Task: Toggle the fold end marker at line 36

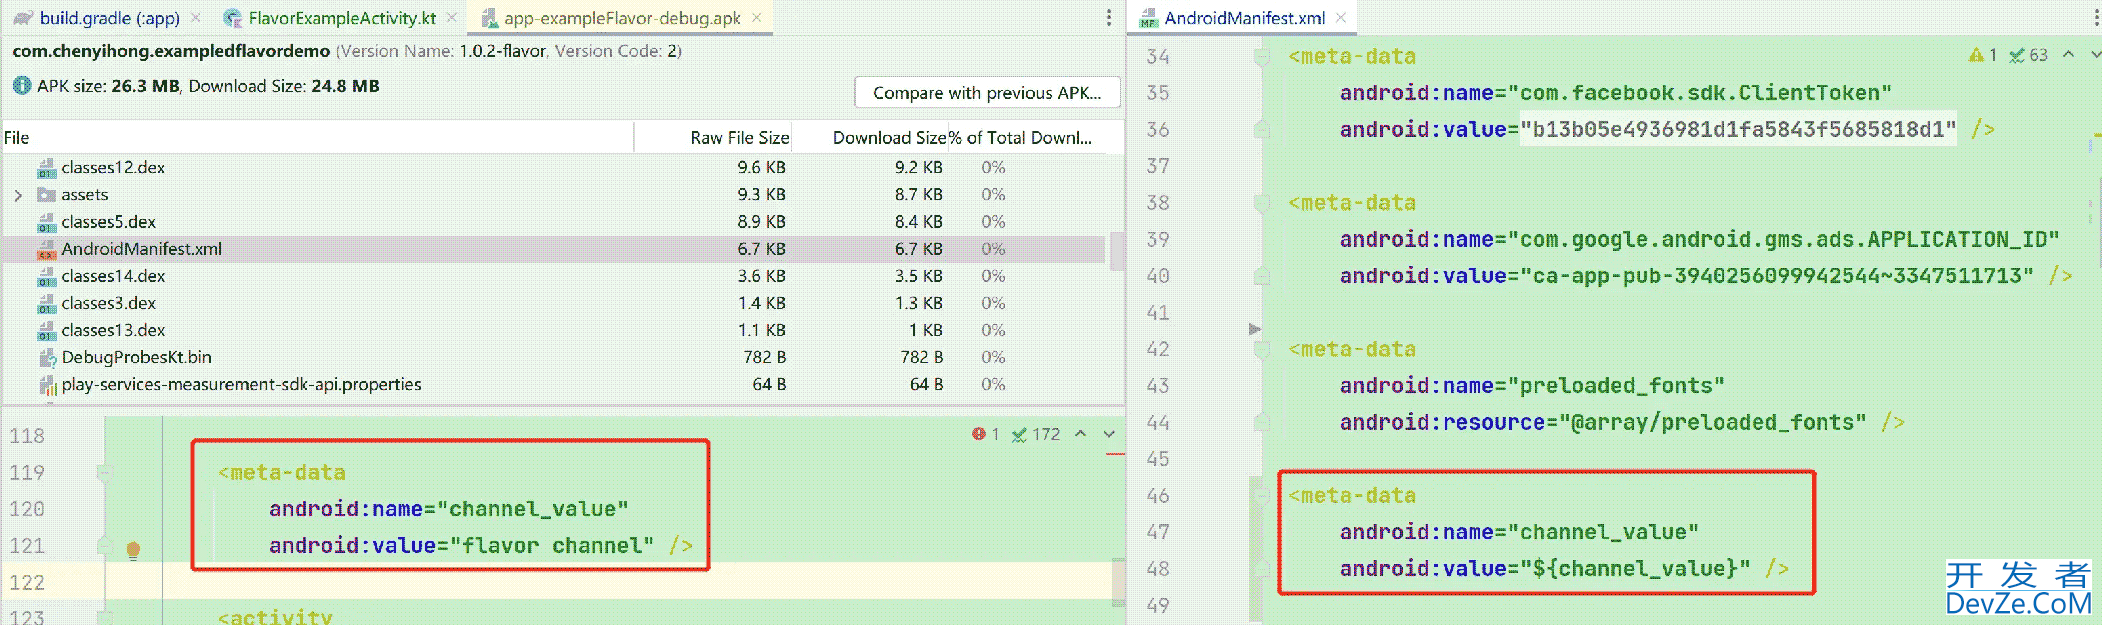Action: (x=1262, y=129)
